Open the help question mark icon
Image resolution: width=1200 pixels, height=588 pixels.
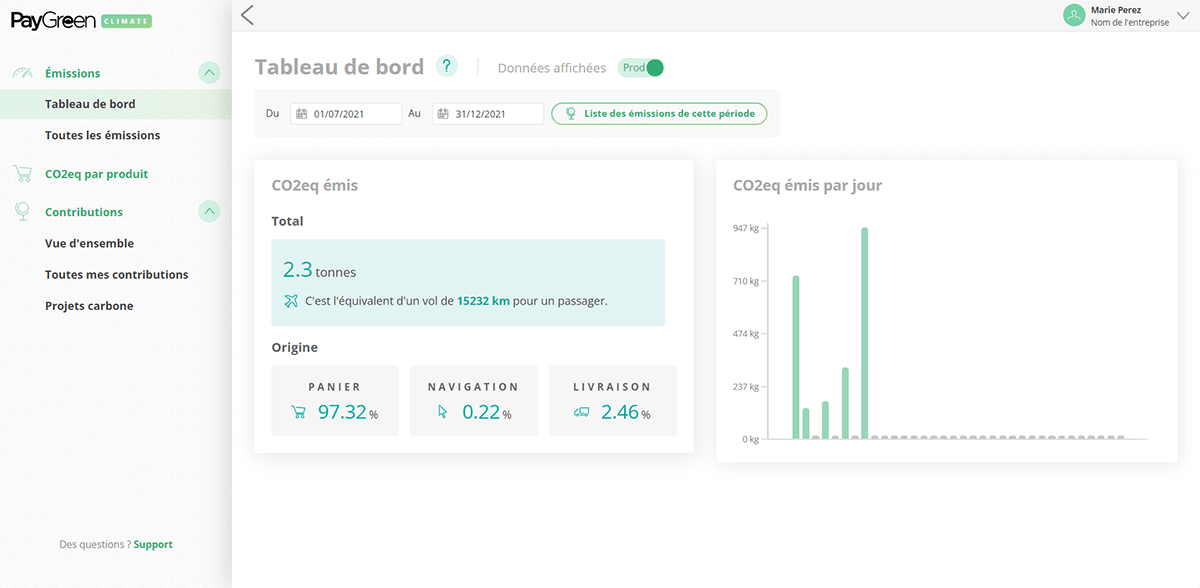click(x=447, y=67)
